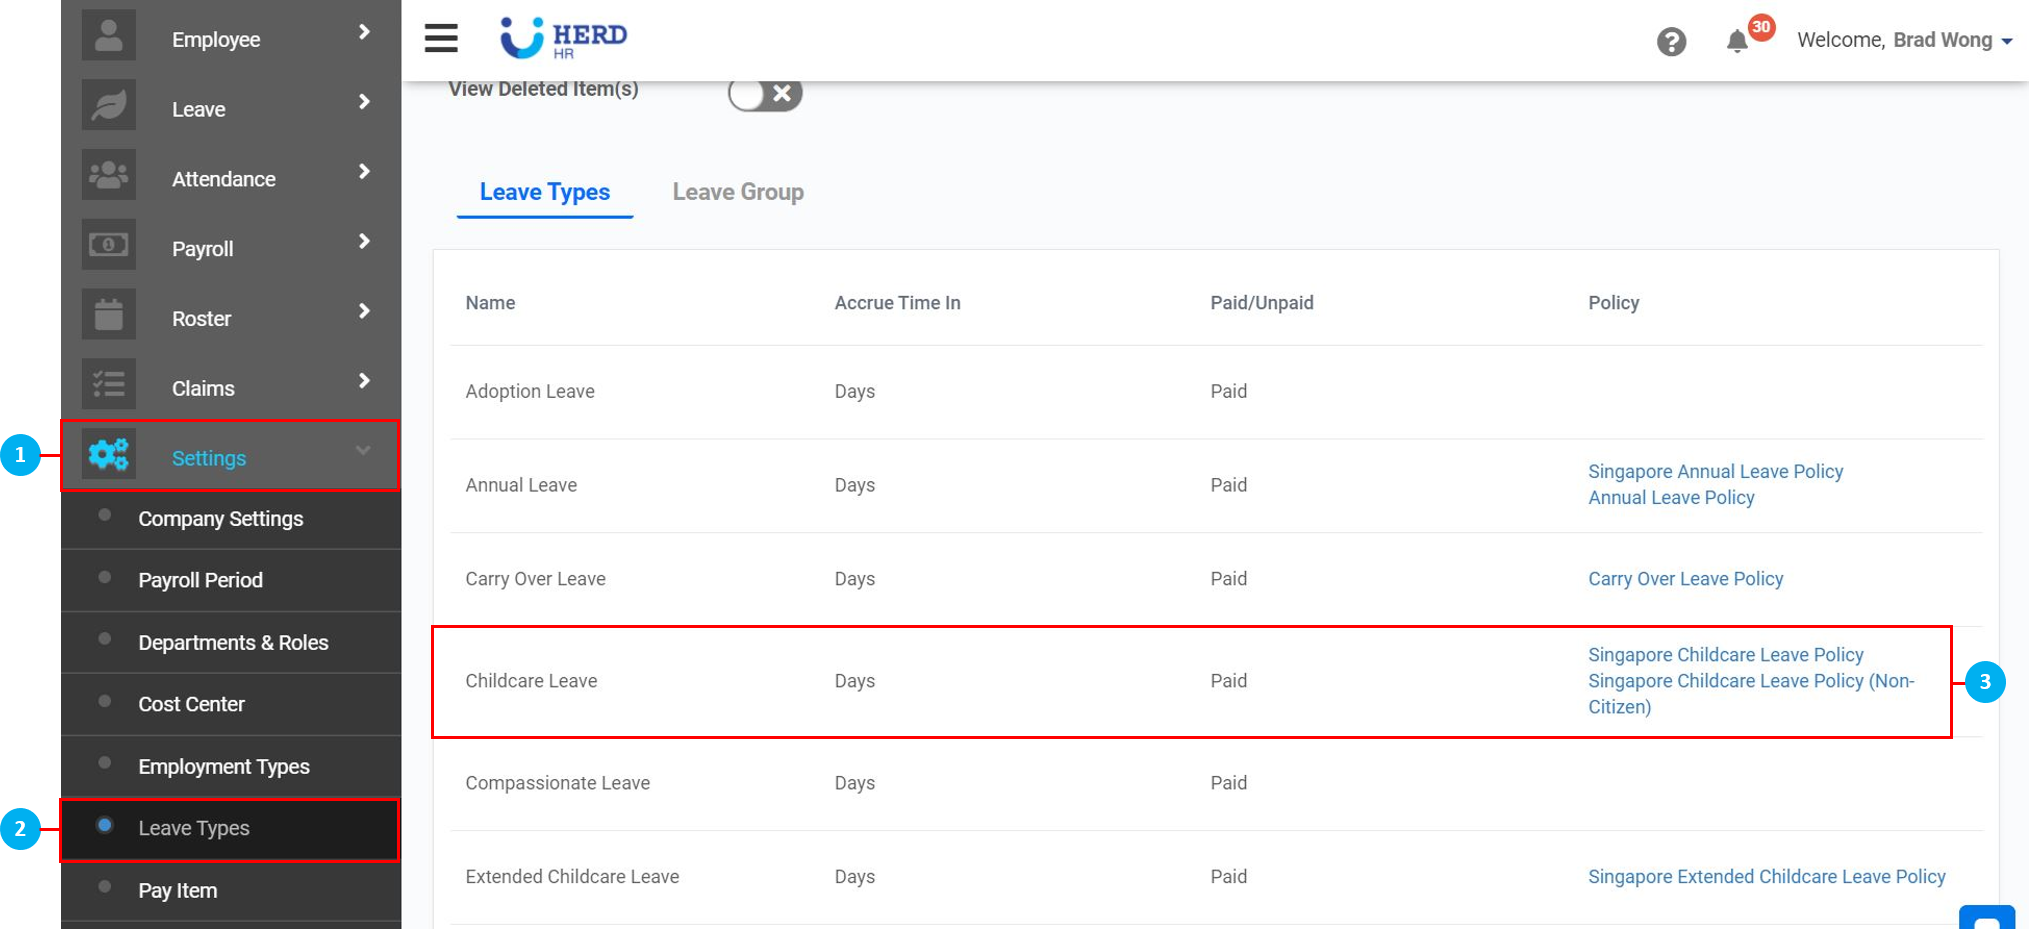2029x929 pixels.
Task: Click the hamburger menu icon
Action: tap(440, 38)
